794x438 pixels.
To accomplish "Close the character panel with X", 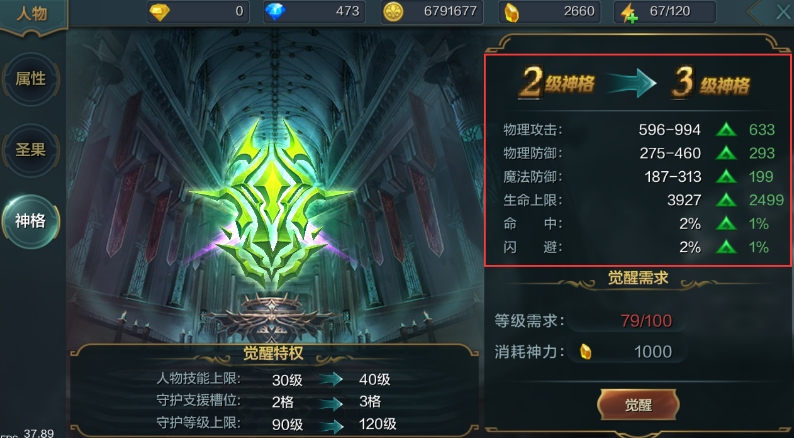I will 783,12.
